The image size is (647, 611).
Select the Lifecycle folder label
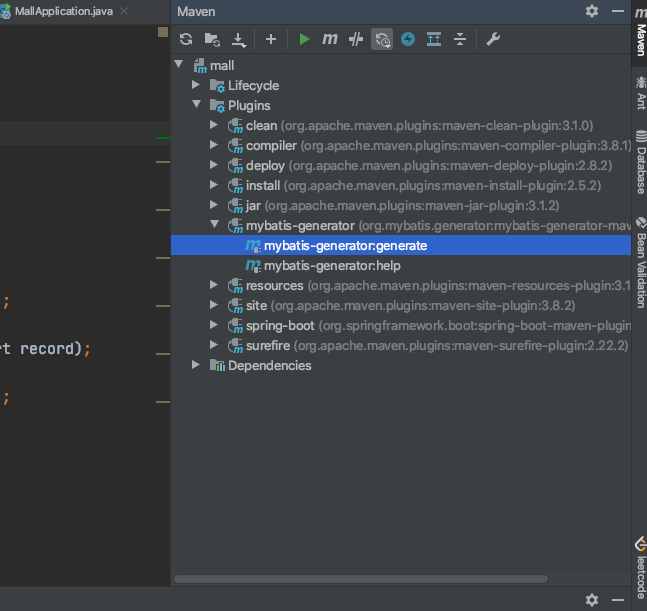tap(253, 86)
